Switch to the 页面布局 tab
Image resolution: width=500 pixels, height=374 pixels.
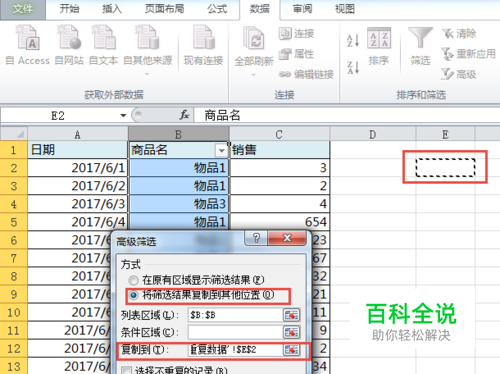[165, 9]
